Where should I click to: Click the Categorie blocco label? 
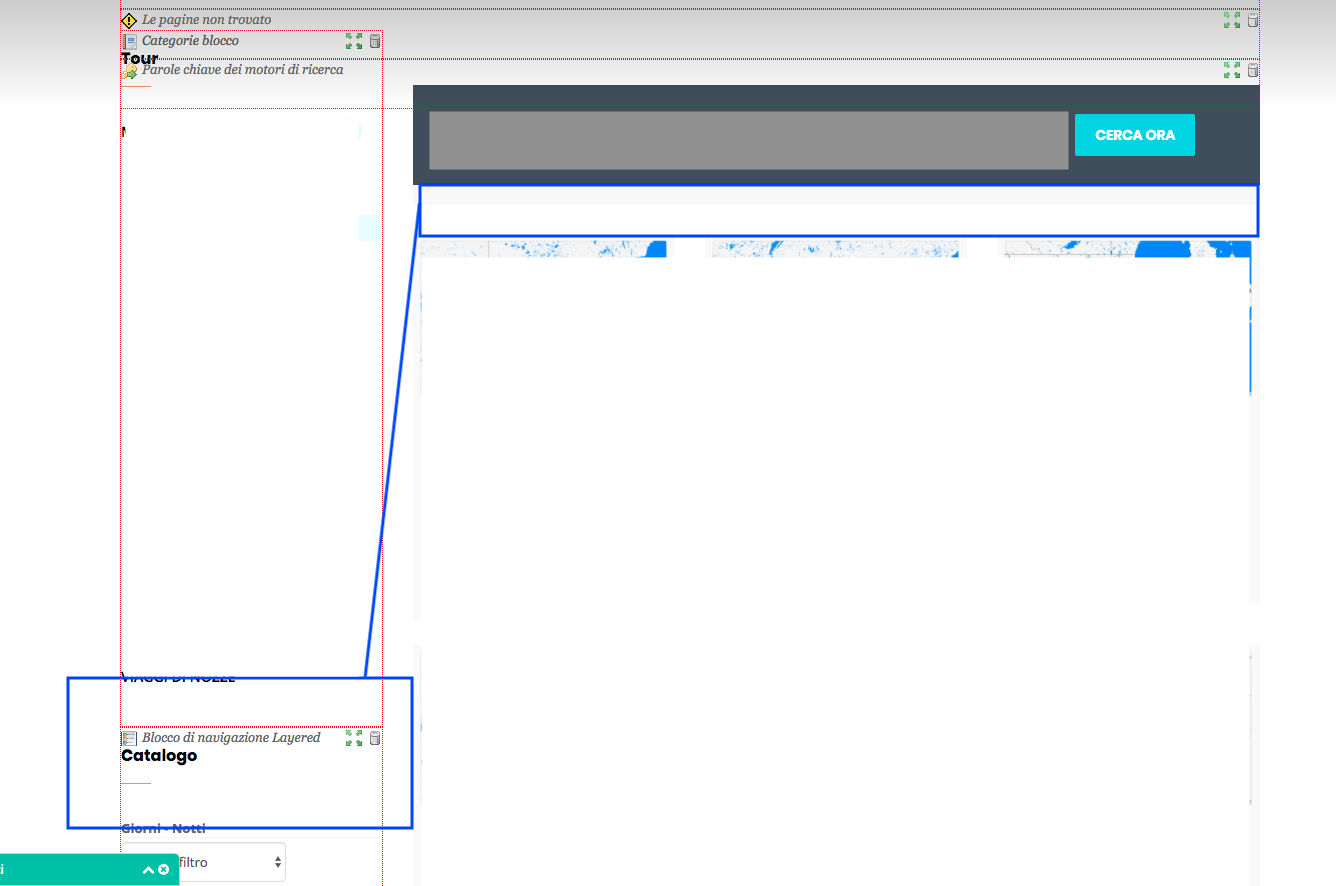click(x=190, y=41)
